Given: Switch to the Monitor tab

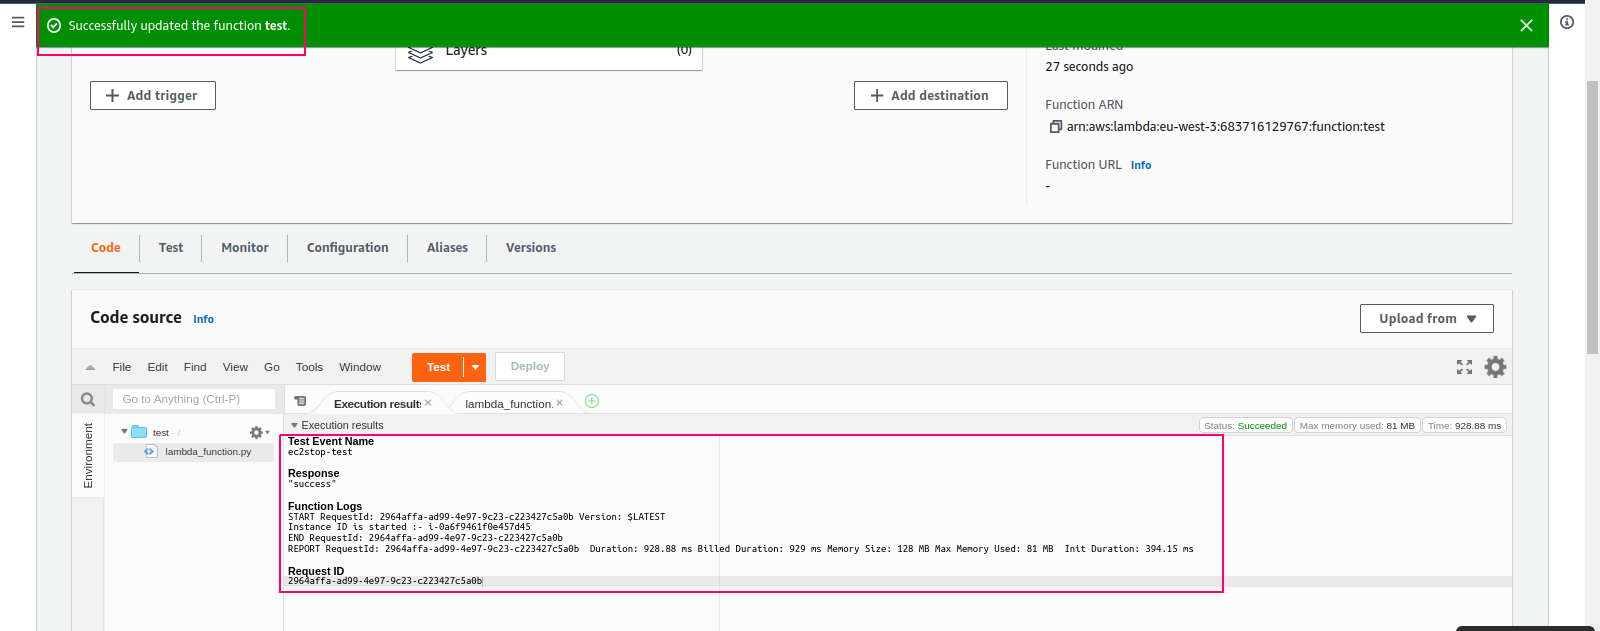Looking at the screenshot, I should coord(245,248).
